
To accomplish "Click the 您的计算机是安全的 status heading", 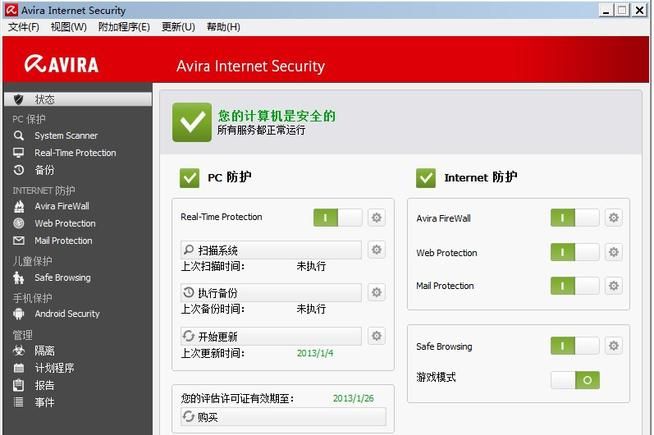I will pos(277,116).
